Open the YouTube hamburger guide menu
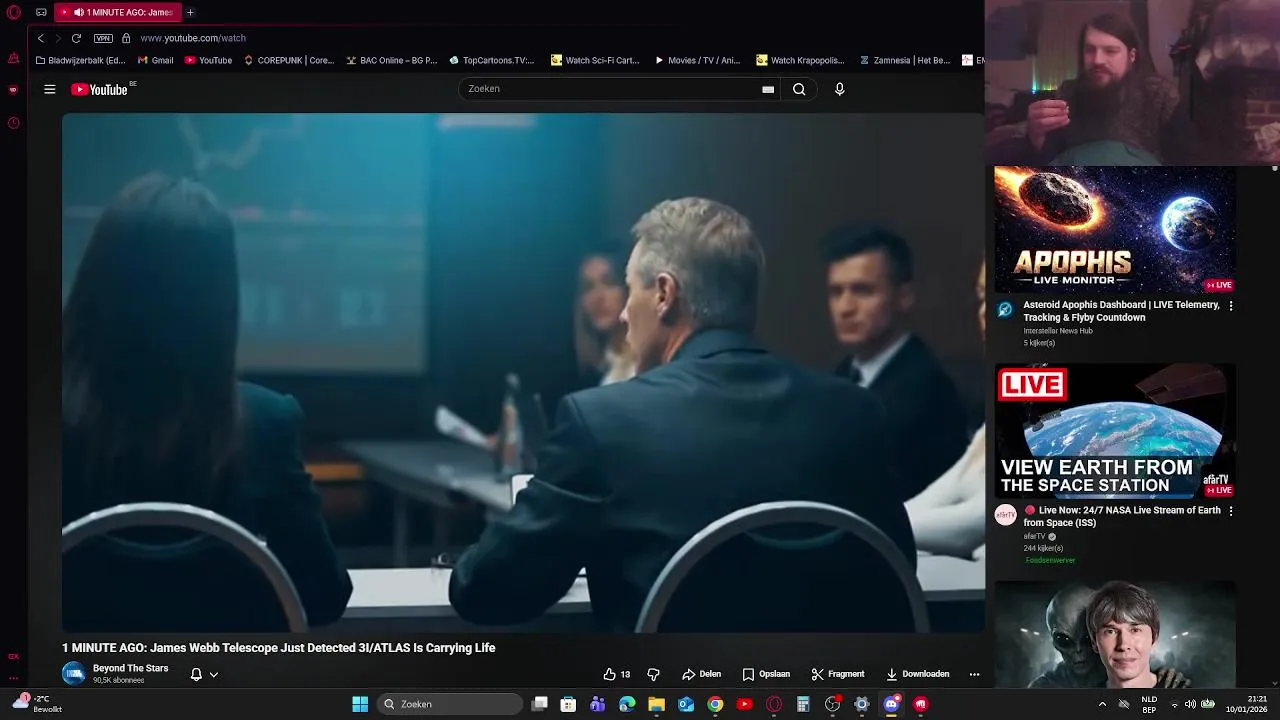This screenshot has height=720, width=1280. (x=49, y=89)
